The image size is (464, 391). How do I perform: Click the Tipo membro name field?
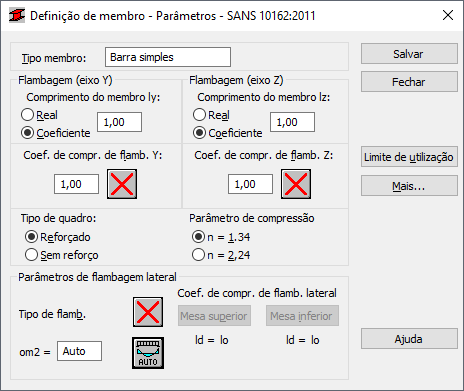(x=168, y=57)
